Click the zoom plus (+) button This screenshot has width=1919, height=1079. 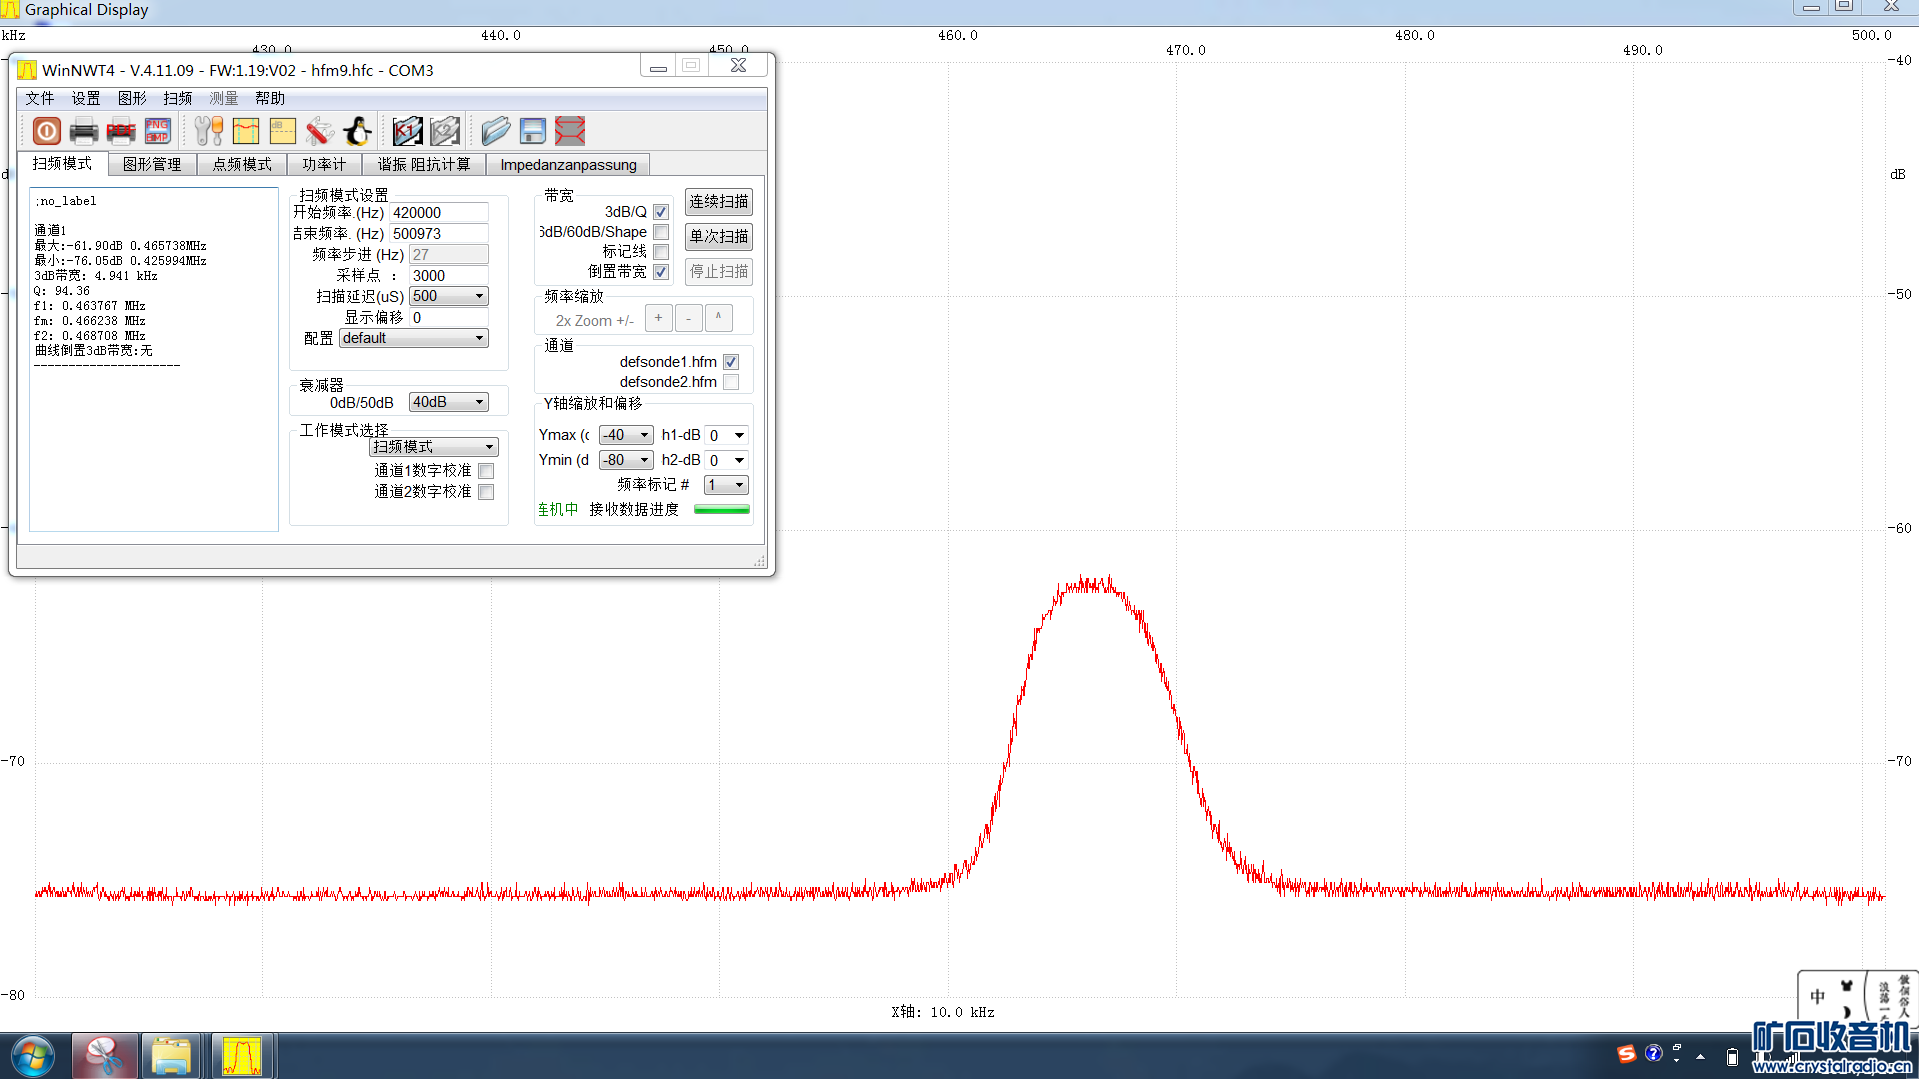pos(658,319)
